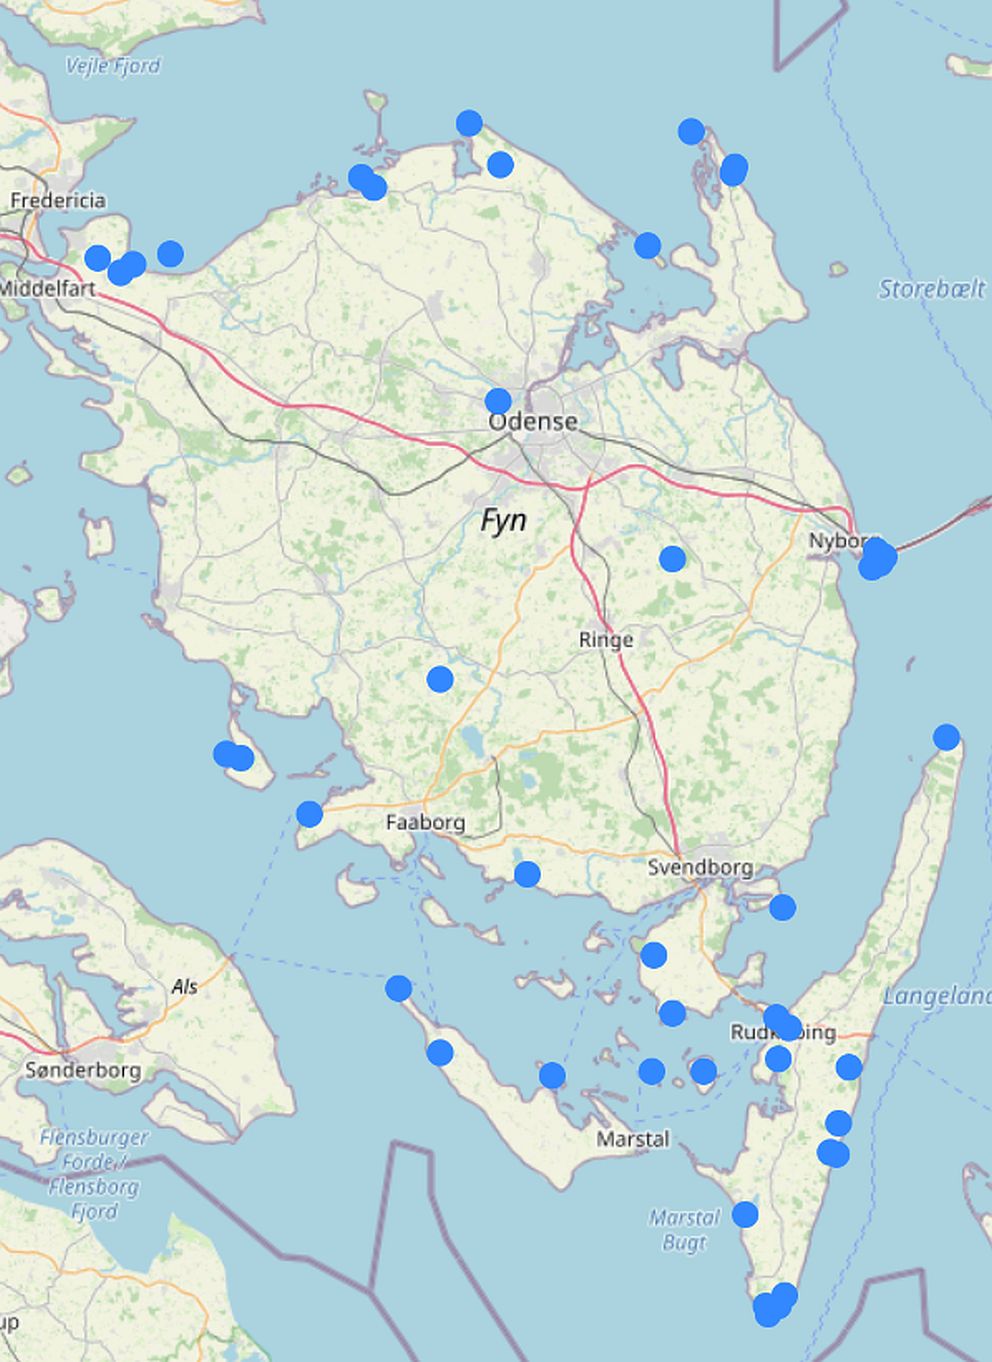
Task: Select the Fyn island label
Action: point(503,521)
